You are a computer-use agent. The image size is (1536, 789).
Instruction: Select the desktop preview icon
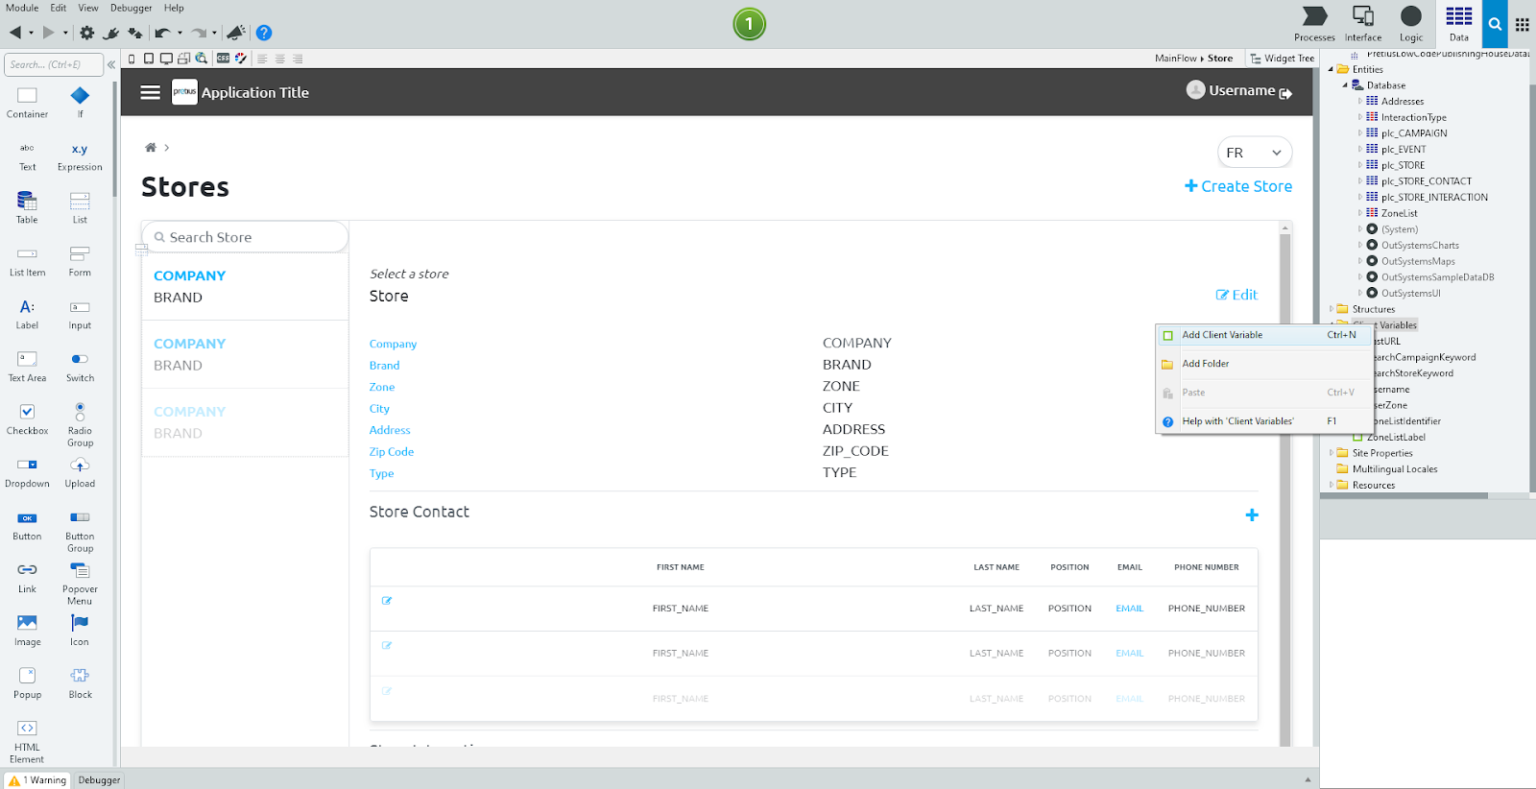click(166, 58)
